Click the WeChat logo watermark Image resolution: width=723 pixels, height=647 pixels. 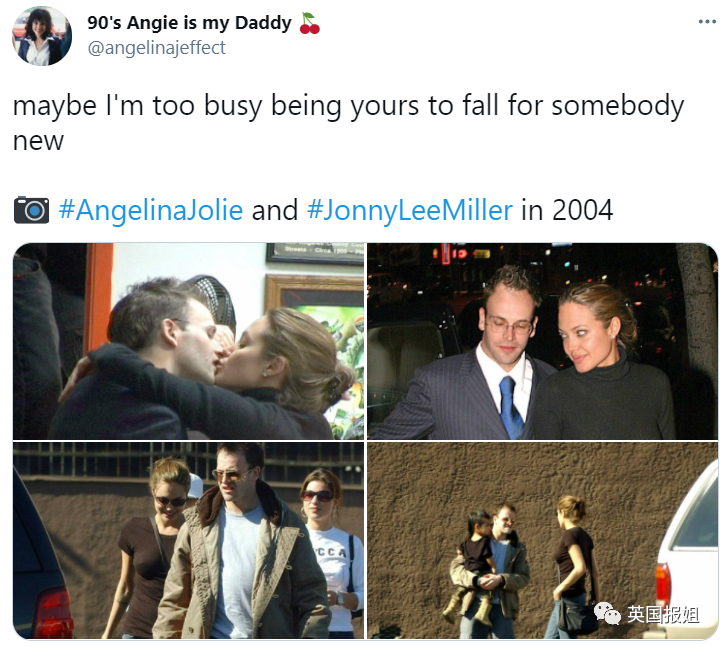[607, 613]
